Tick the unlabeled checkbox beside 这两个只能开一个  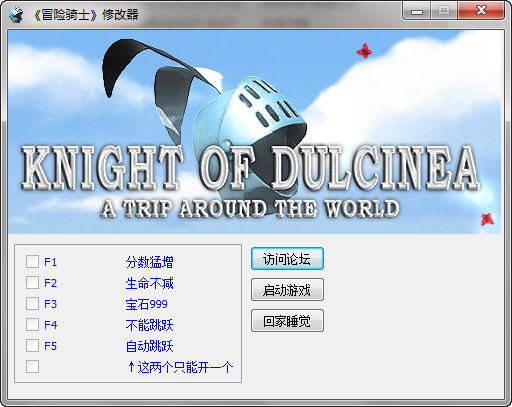pyautogui.click(x=32, y=366)
